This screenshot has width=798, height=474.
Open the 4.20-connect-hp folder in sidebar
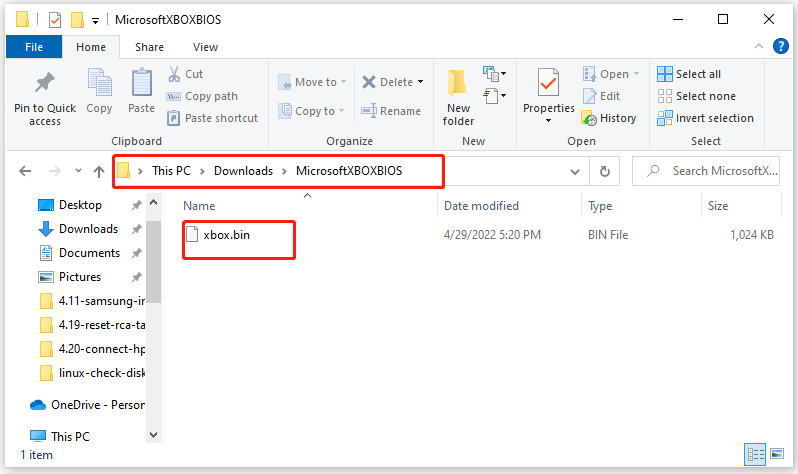tap(92, 349)
